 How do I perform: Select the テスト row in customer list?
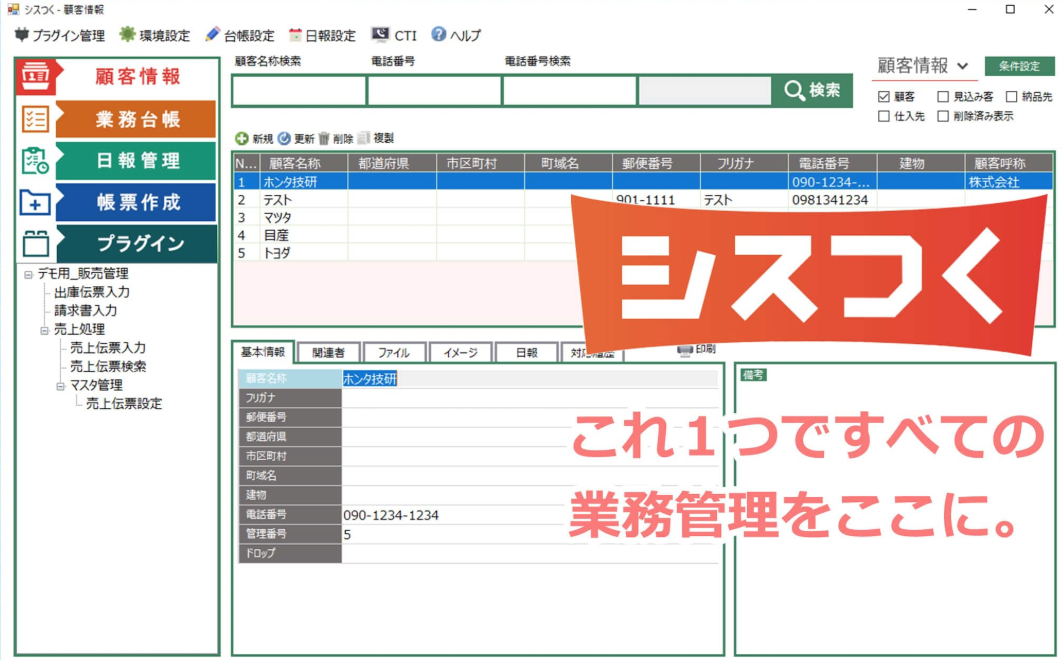click(290, 200)
